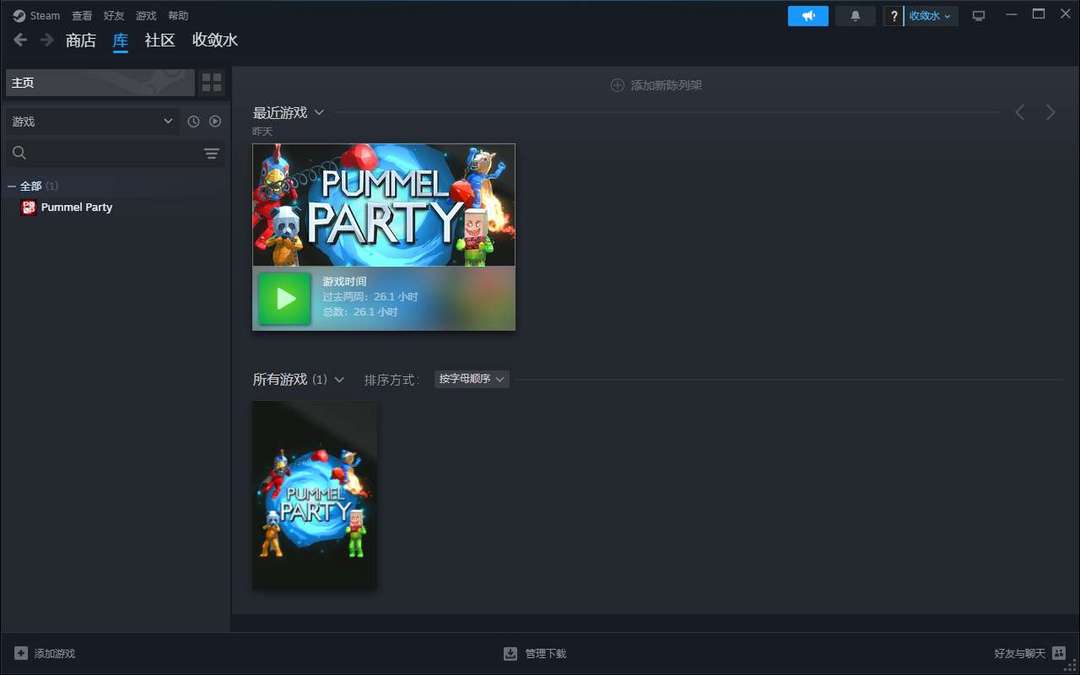Minimize the Steam window
This screenshot has width=1080, height=675.
pos(1012,14)
